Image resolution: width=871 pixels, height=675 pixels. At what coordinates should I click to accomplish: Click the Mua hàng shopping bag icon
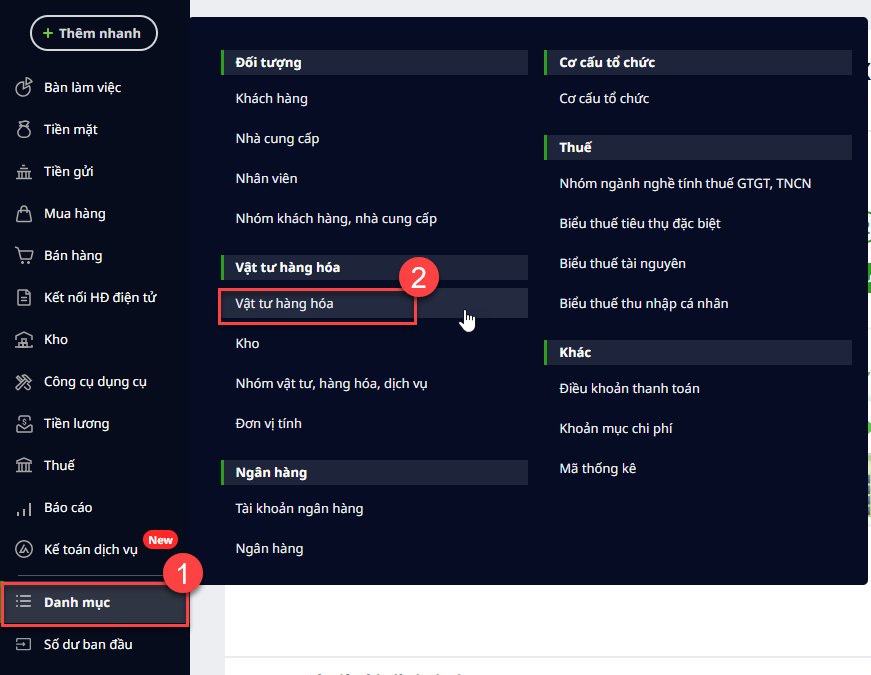coord(24,214)
